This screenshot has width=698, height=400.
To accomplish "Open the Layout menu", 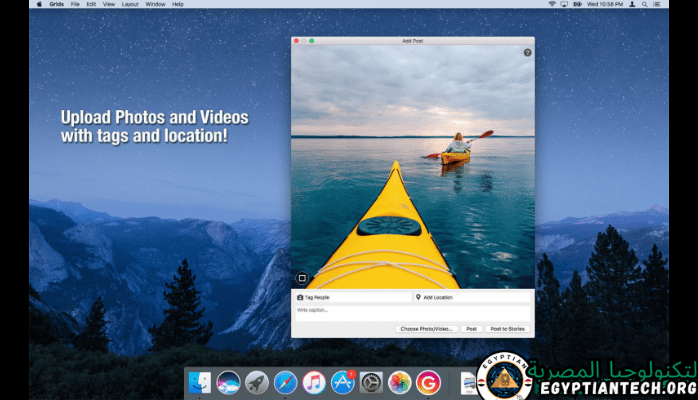I will pos(130,4).
